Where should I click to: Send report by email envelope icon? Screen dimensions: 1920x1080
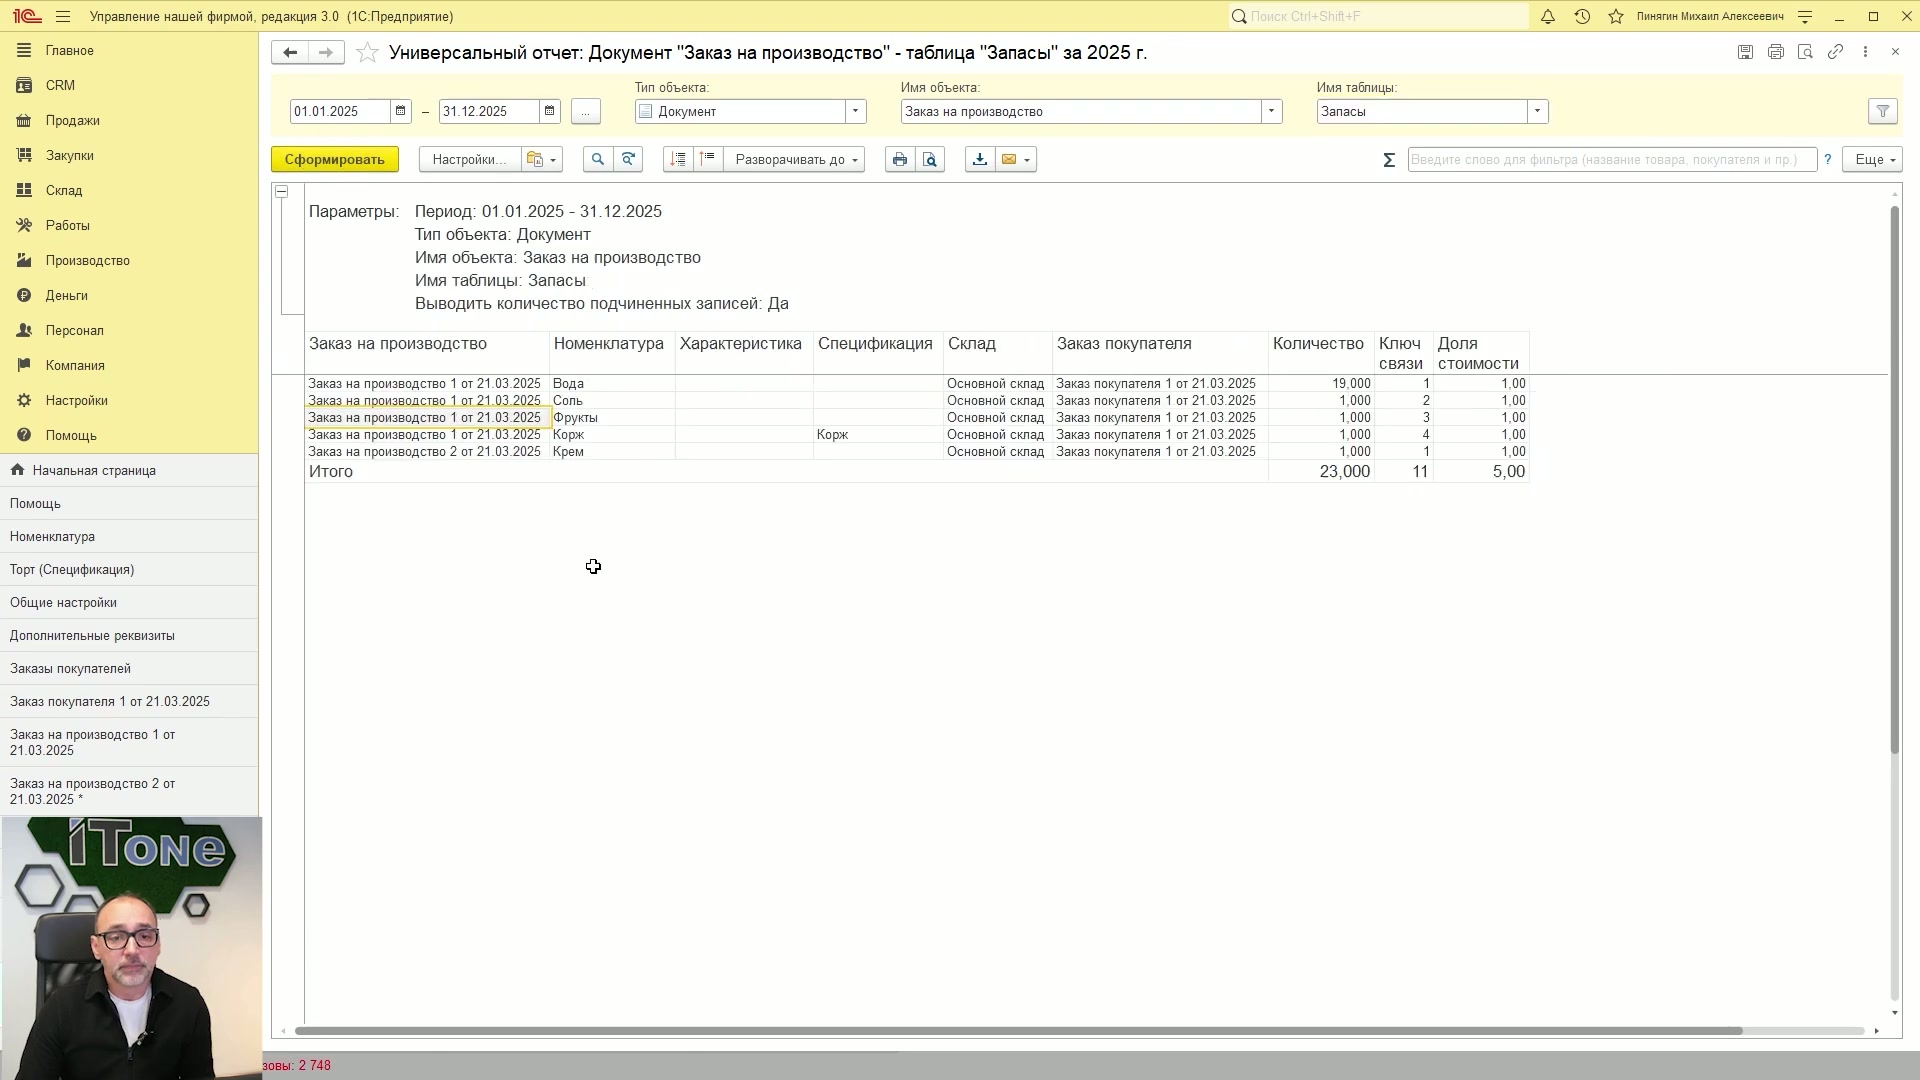[1016, 160]
